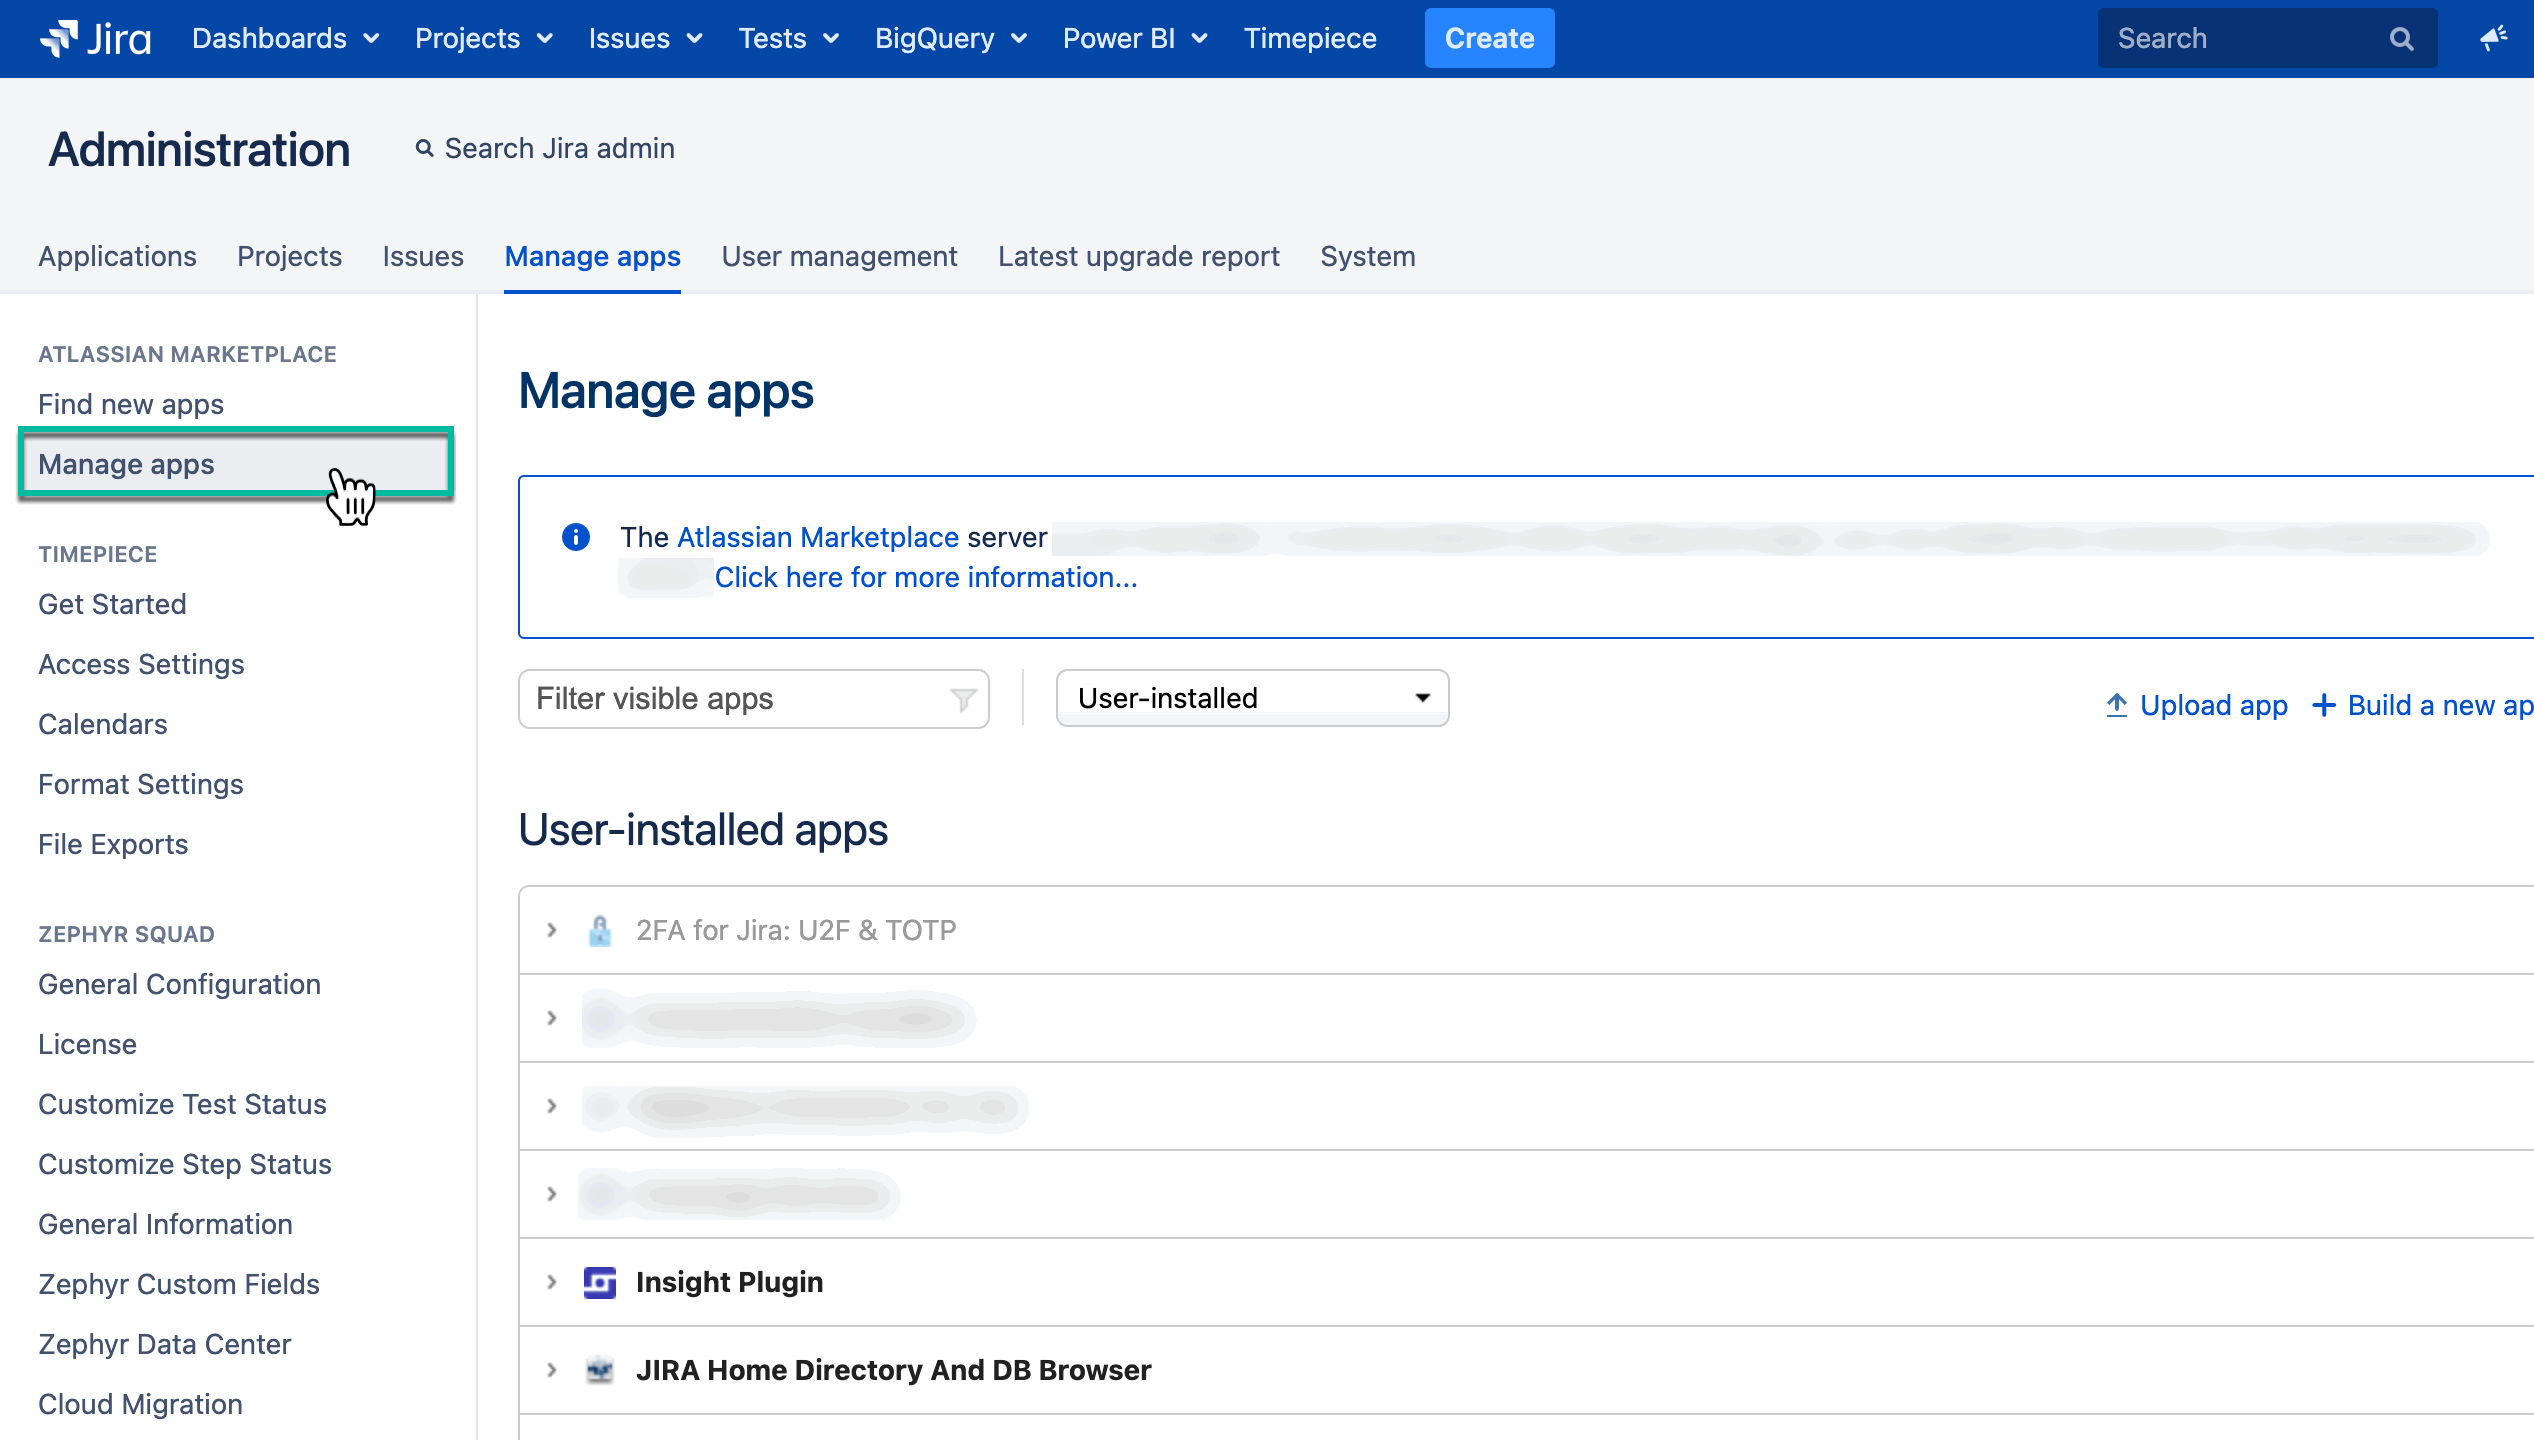2534x1440 pixels.
Task: Open Find new apps in sidebar
Action: (x=131, y=404)
